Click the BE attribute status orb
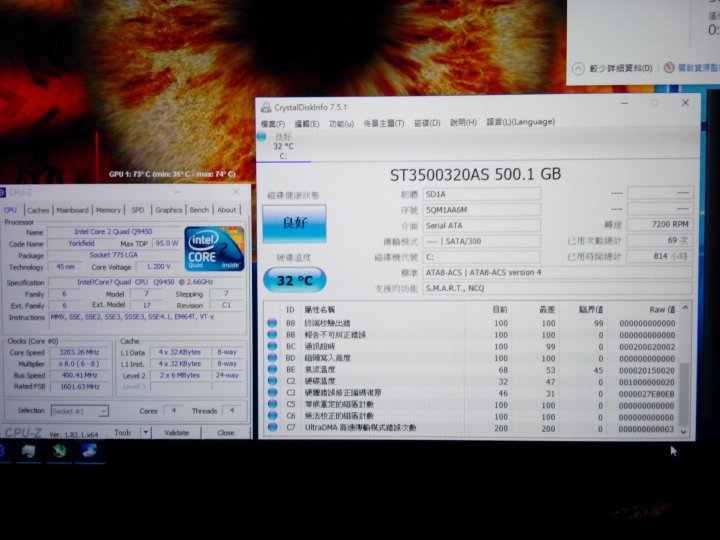The width and height of the screenshot is (720, 540). tap(272, 369)
